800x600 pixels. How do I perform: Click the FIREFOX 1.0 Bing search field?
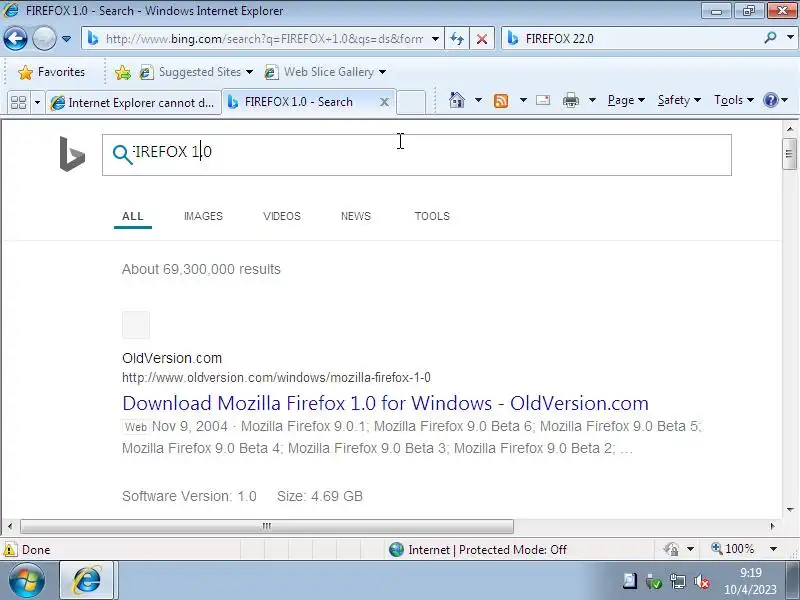click(417, 155)
